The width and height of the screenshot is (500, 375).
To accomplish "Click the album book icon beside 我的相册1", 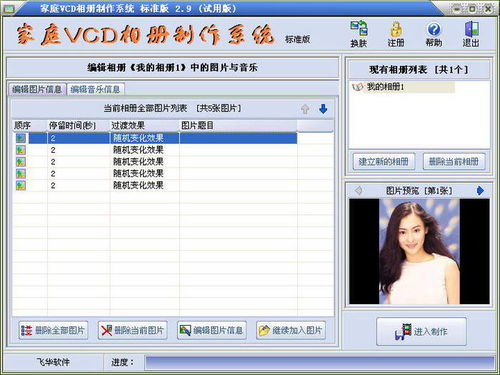I will (x=357, y=87).
